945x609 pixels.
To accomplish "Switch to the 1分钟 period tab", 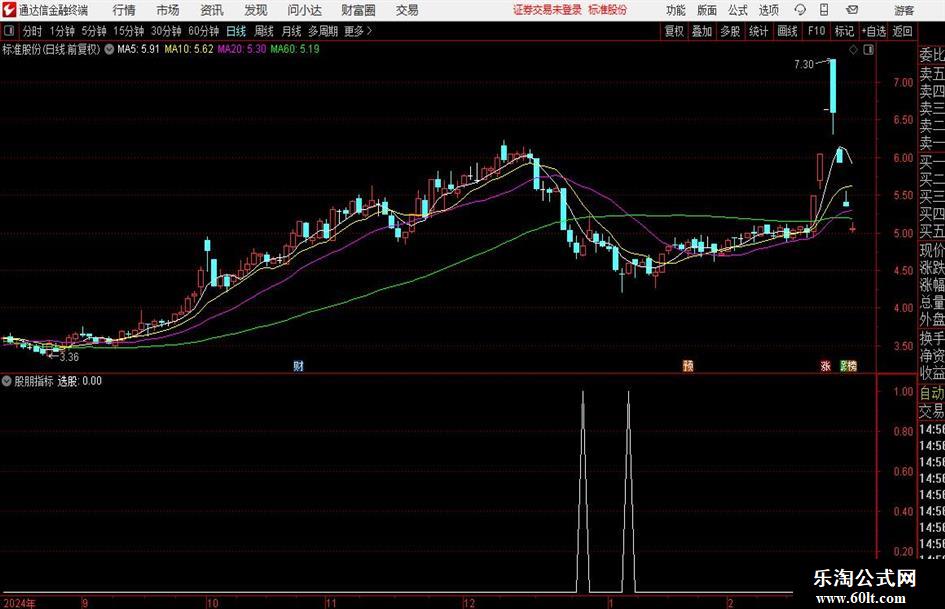I will pos(62,31).
